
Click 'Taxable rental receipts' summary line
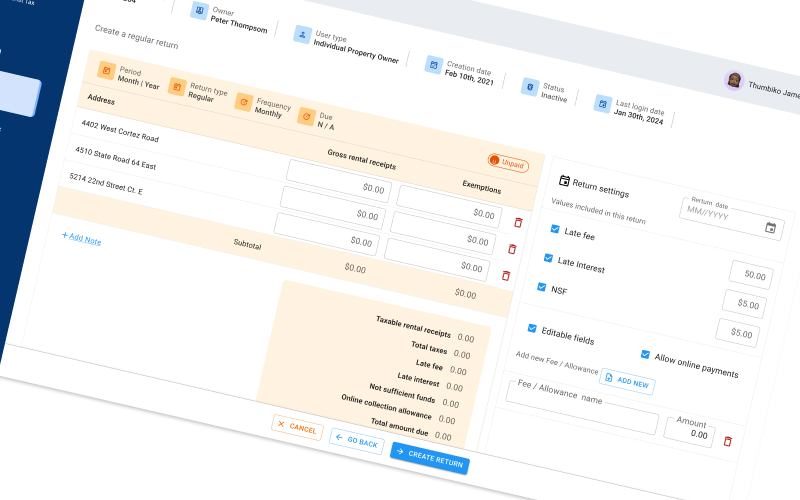click(x=414, y=327)
